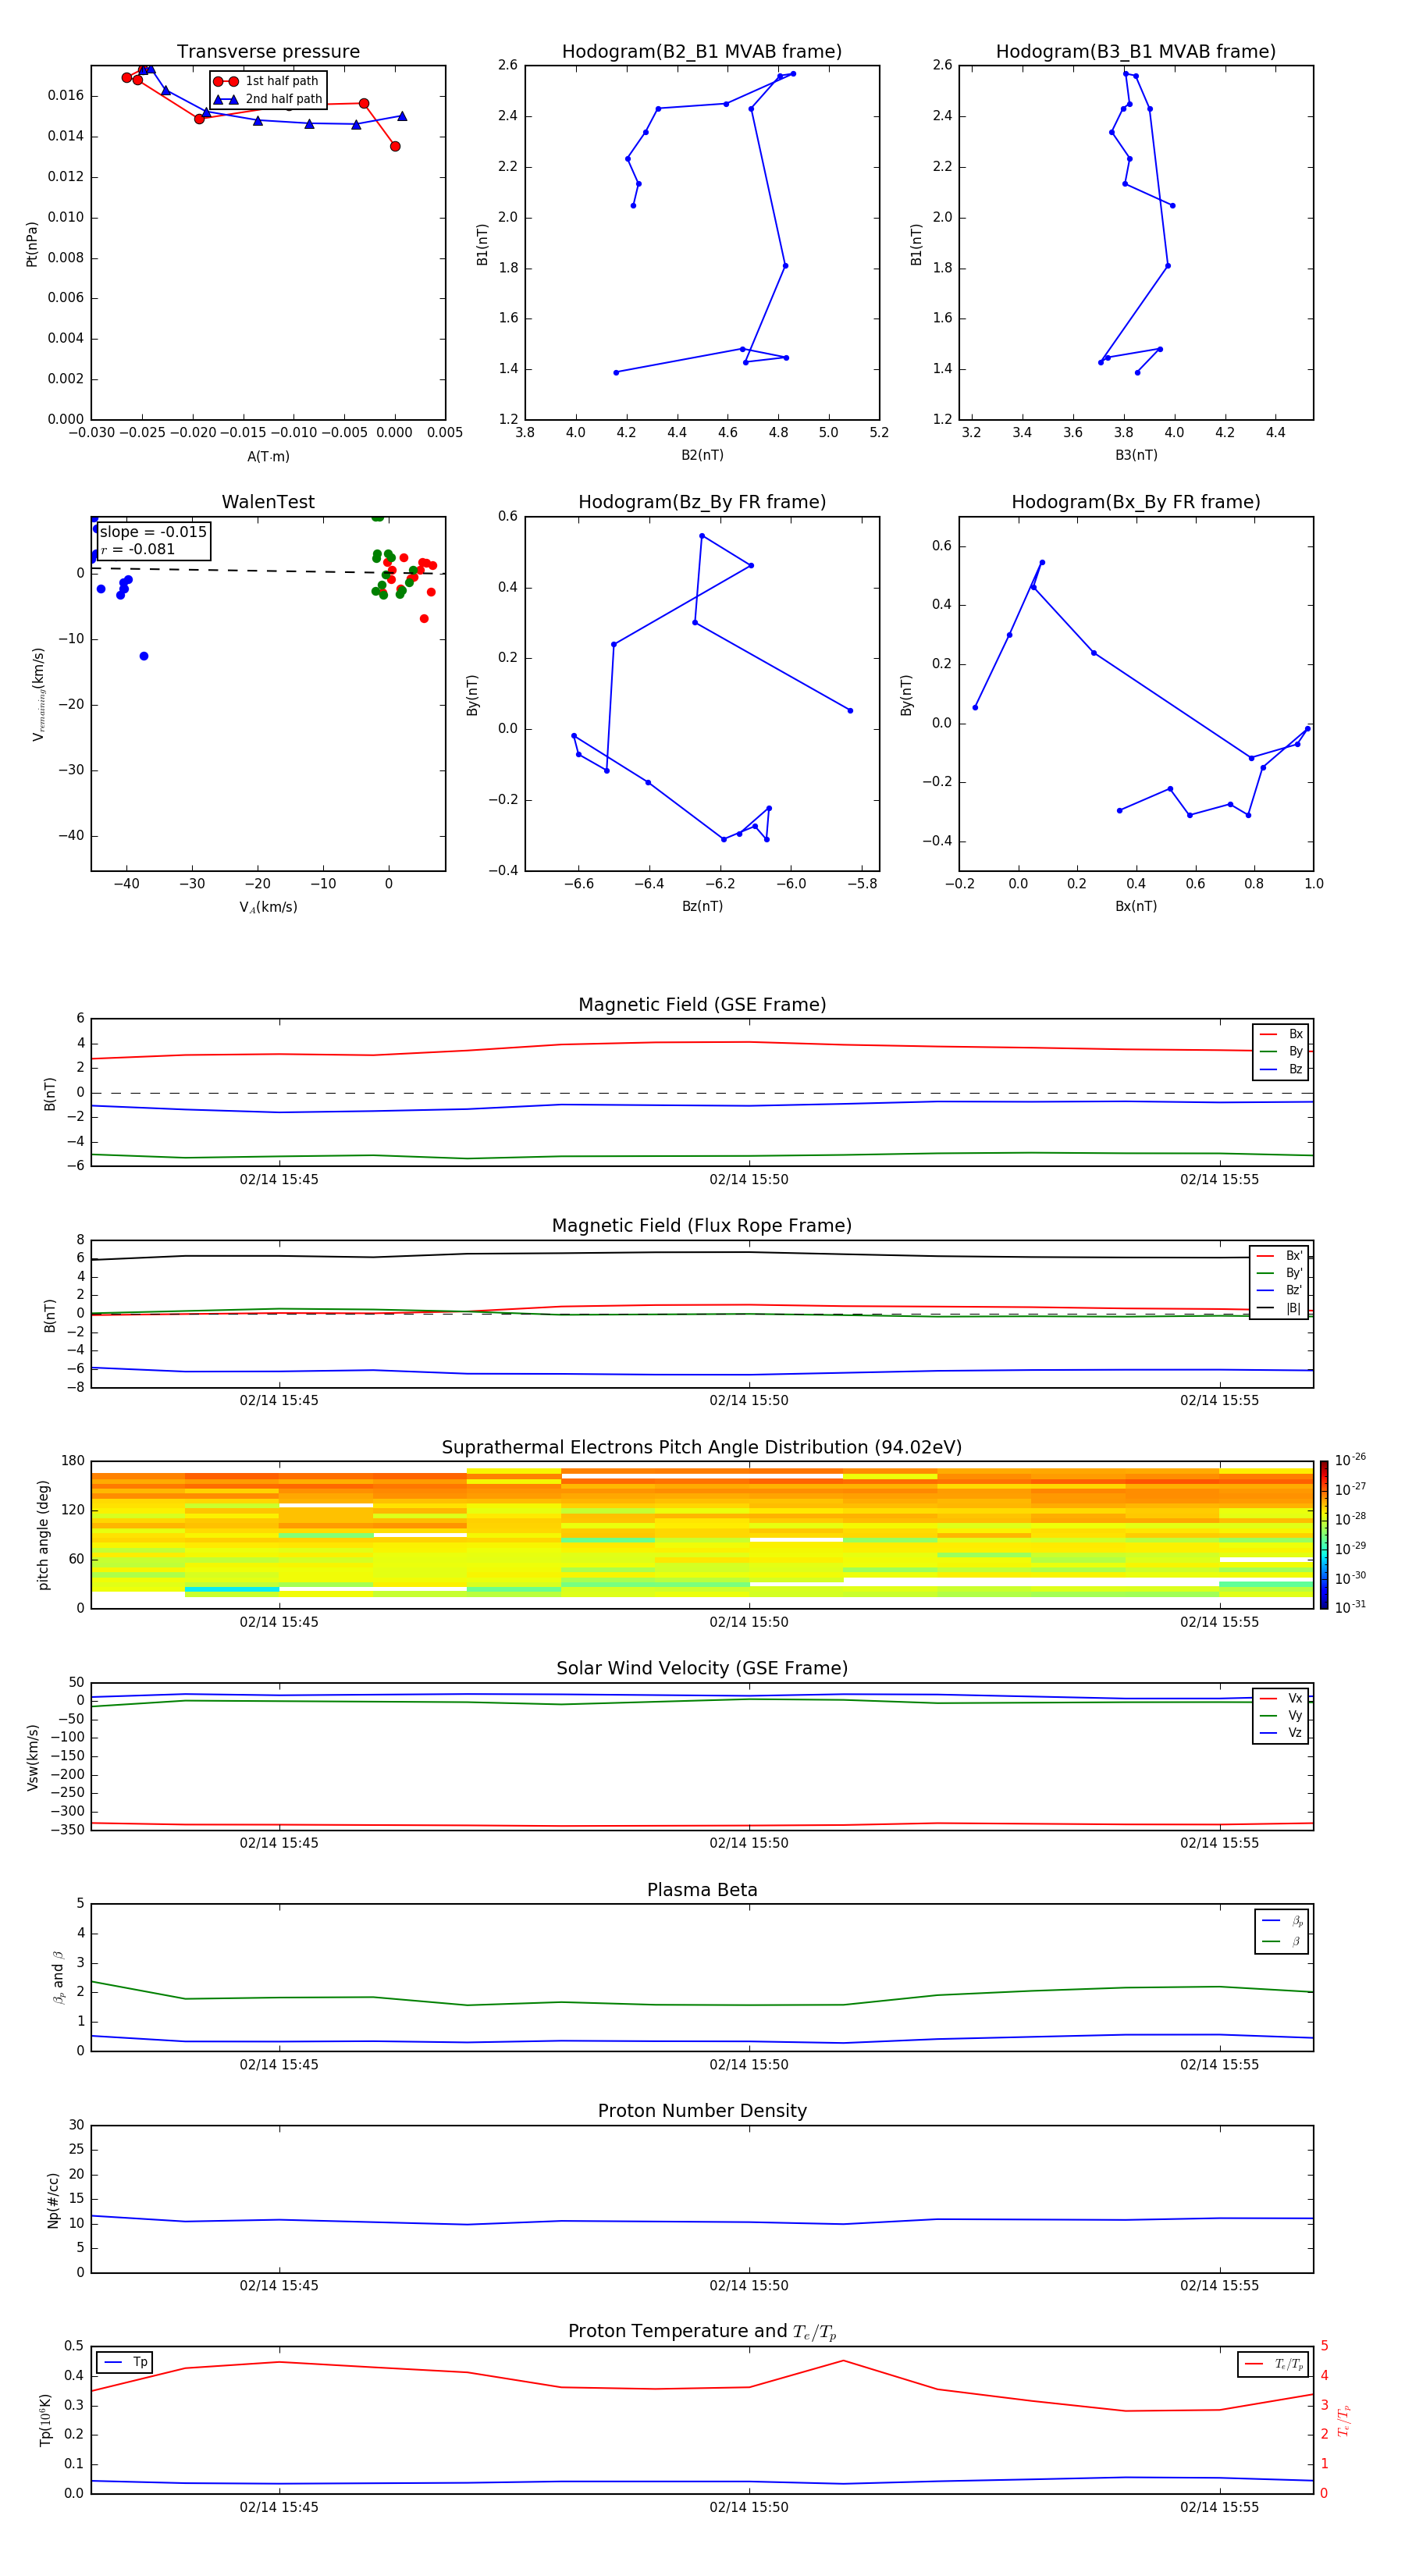
Task: Click '02/14 15:45' tick under Proton Number Density
Action: click(279, 2286)
